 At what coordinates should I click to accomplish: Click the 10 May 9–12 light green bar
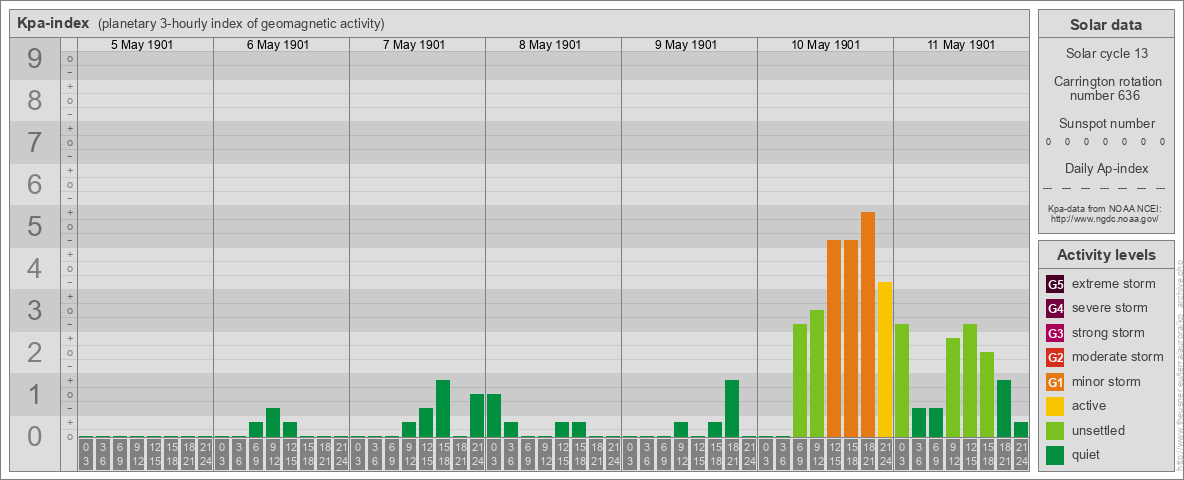click(x=817, y=374)
